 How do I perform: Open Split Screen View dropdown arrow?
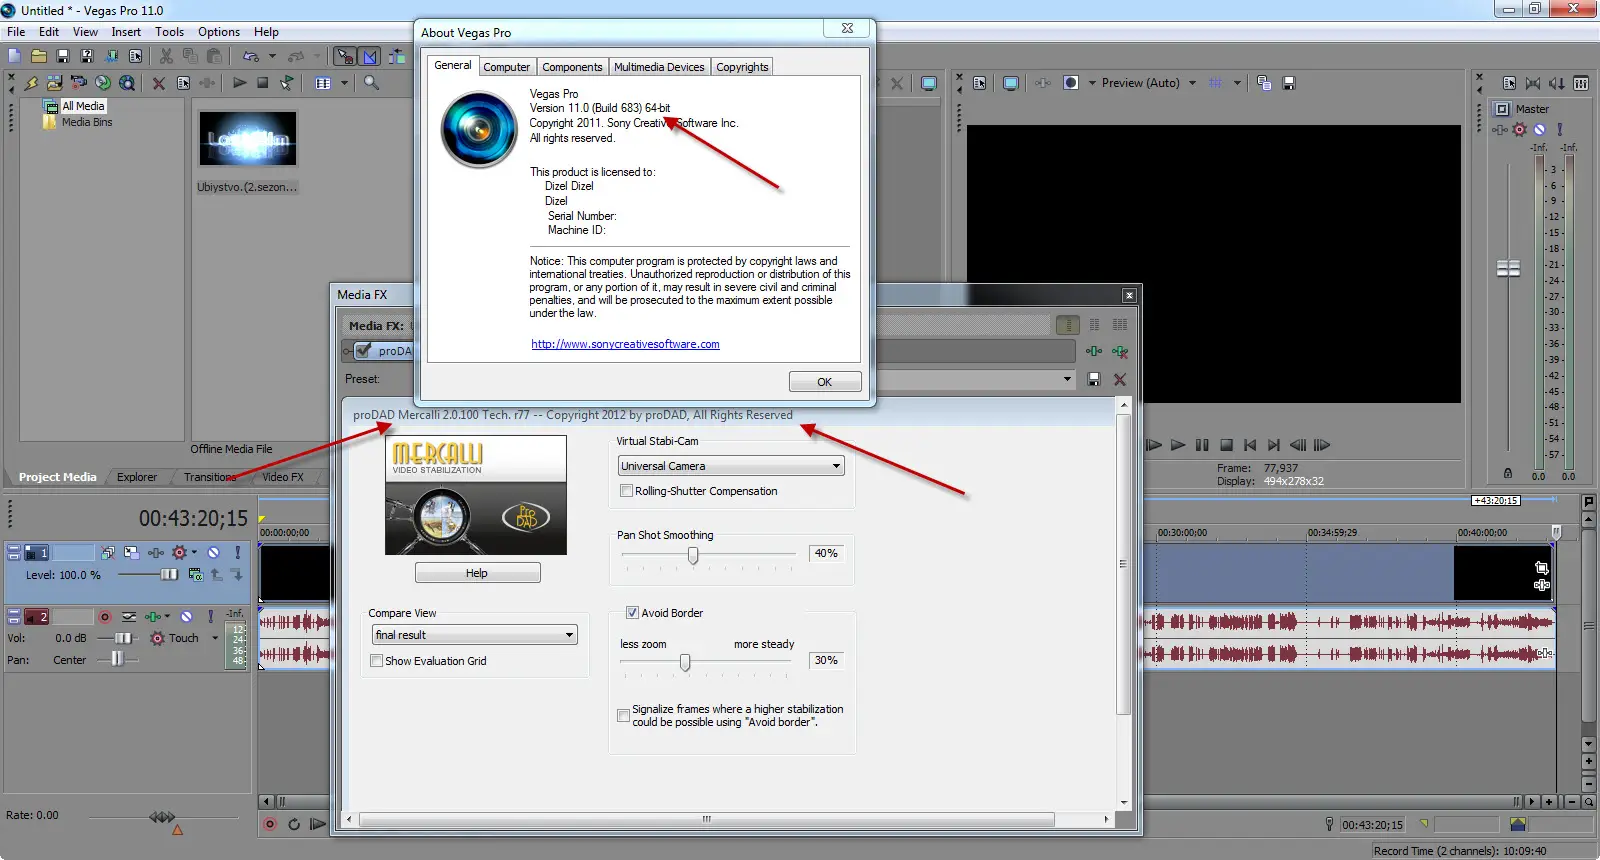[x=1092, y=83]
